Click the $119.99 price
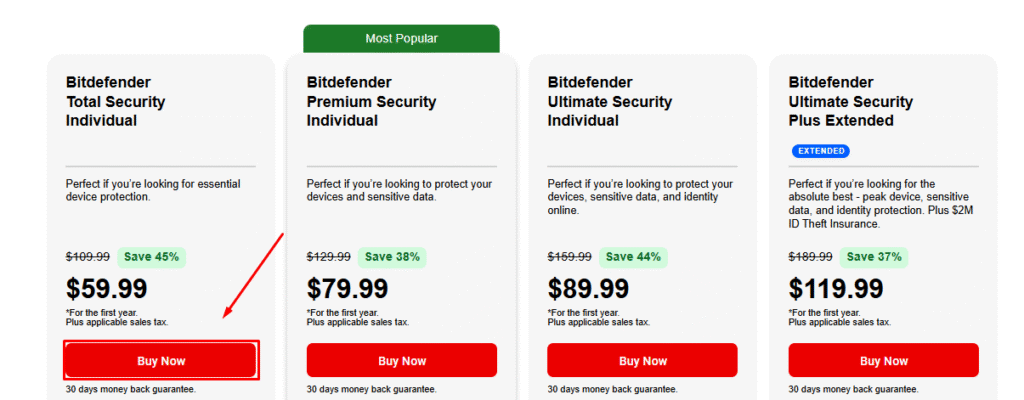1024x400 pixels. click(x=836, y=289)
